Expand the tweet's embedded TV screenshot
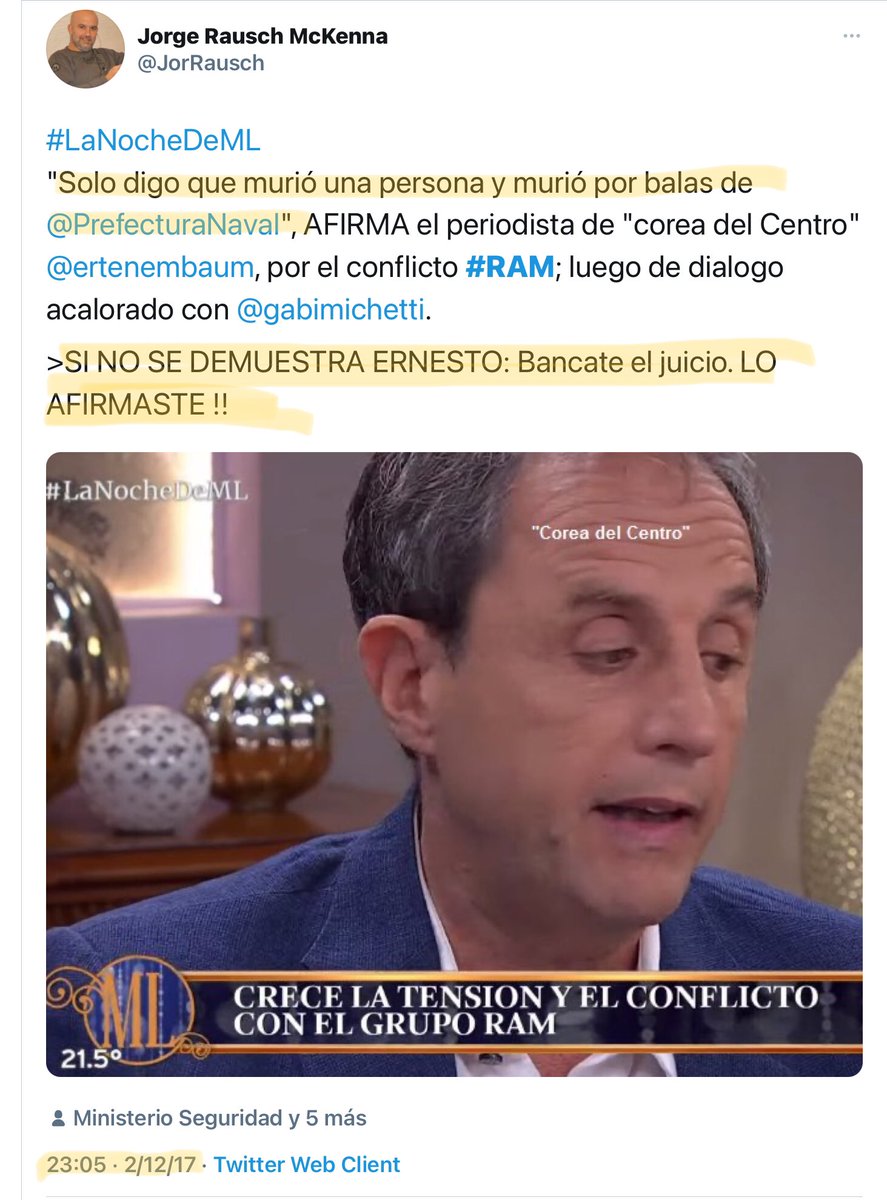This screenshot has width=887, height=1200. click(x=454, y=764)
